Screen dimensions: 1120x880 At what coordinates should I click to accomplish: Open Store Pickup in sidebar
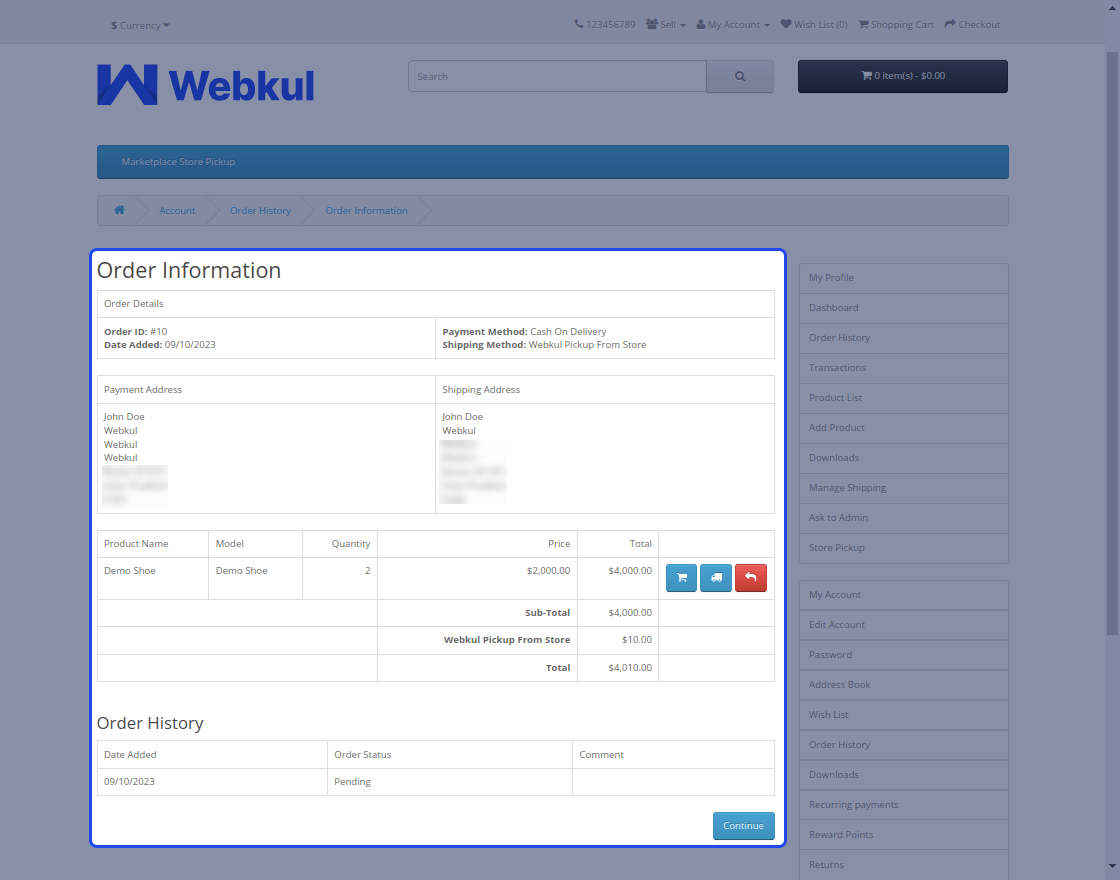pyautogui.click(x=904, y=548)
